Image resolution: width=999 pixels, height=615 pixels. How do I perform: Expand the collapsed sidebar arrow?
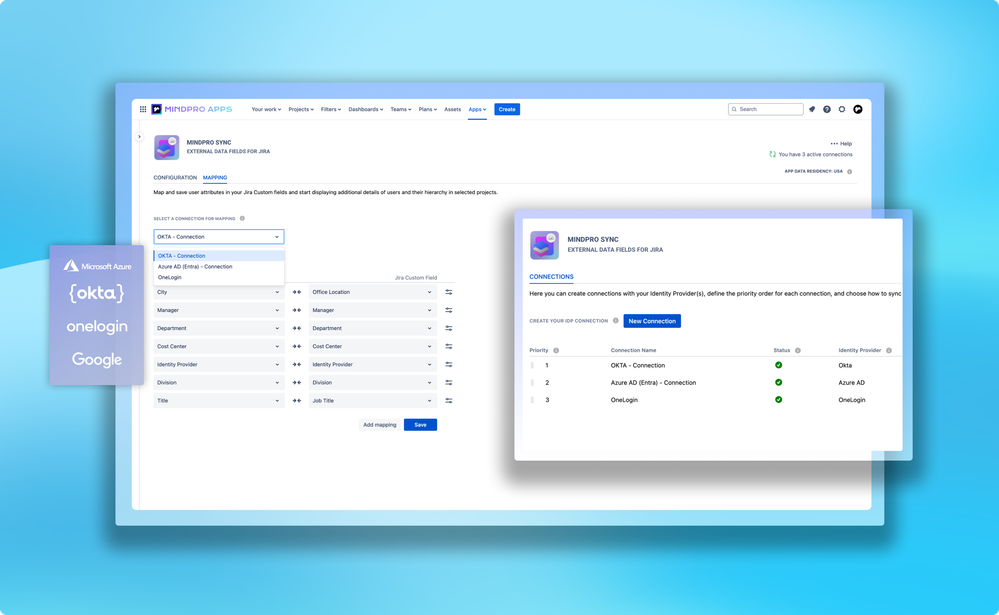click(140, 136)
